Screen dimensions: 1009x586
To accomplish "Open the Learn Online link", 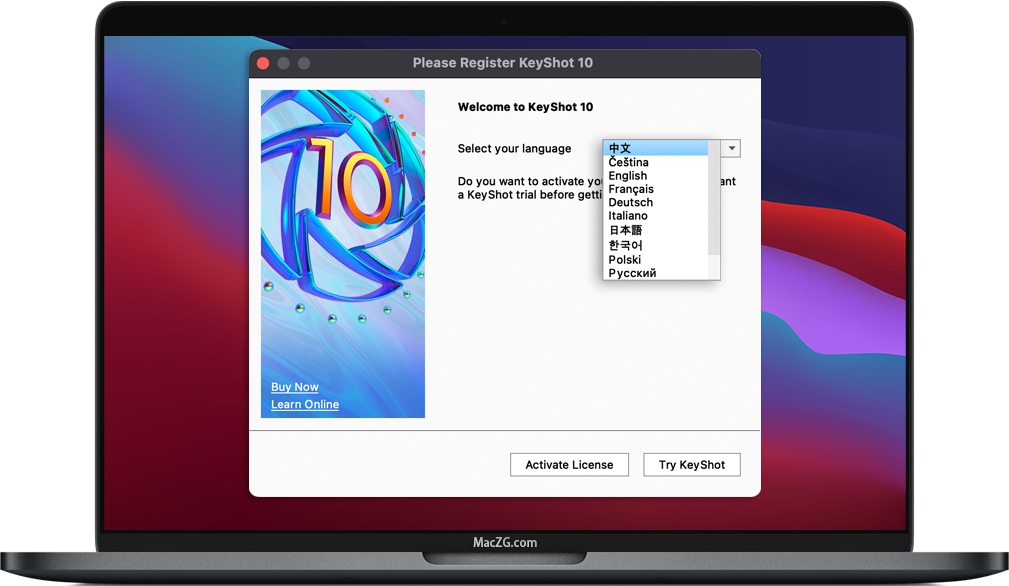I will click(305, 404).
